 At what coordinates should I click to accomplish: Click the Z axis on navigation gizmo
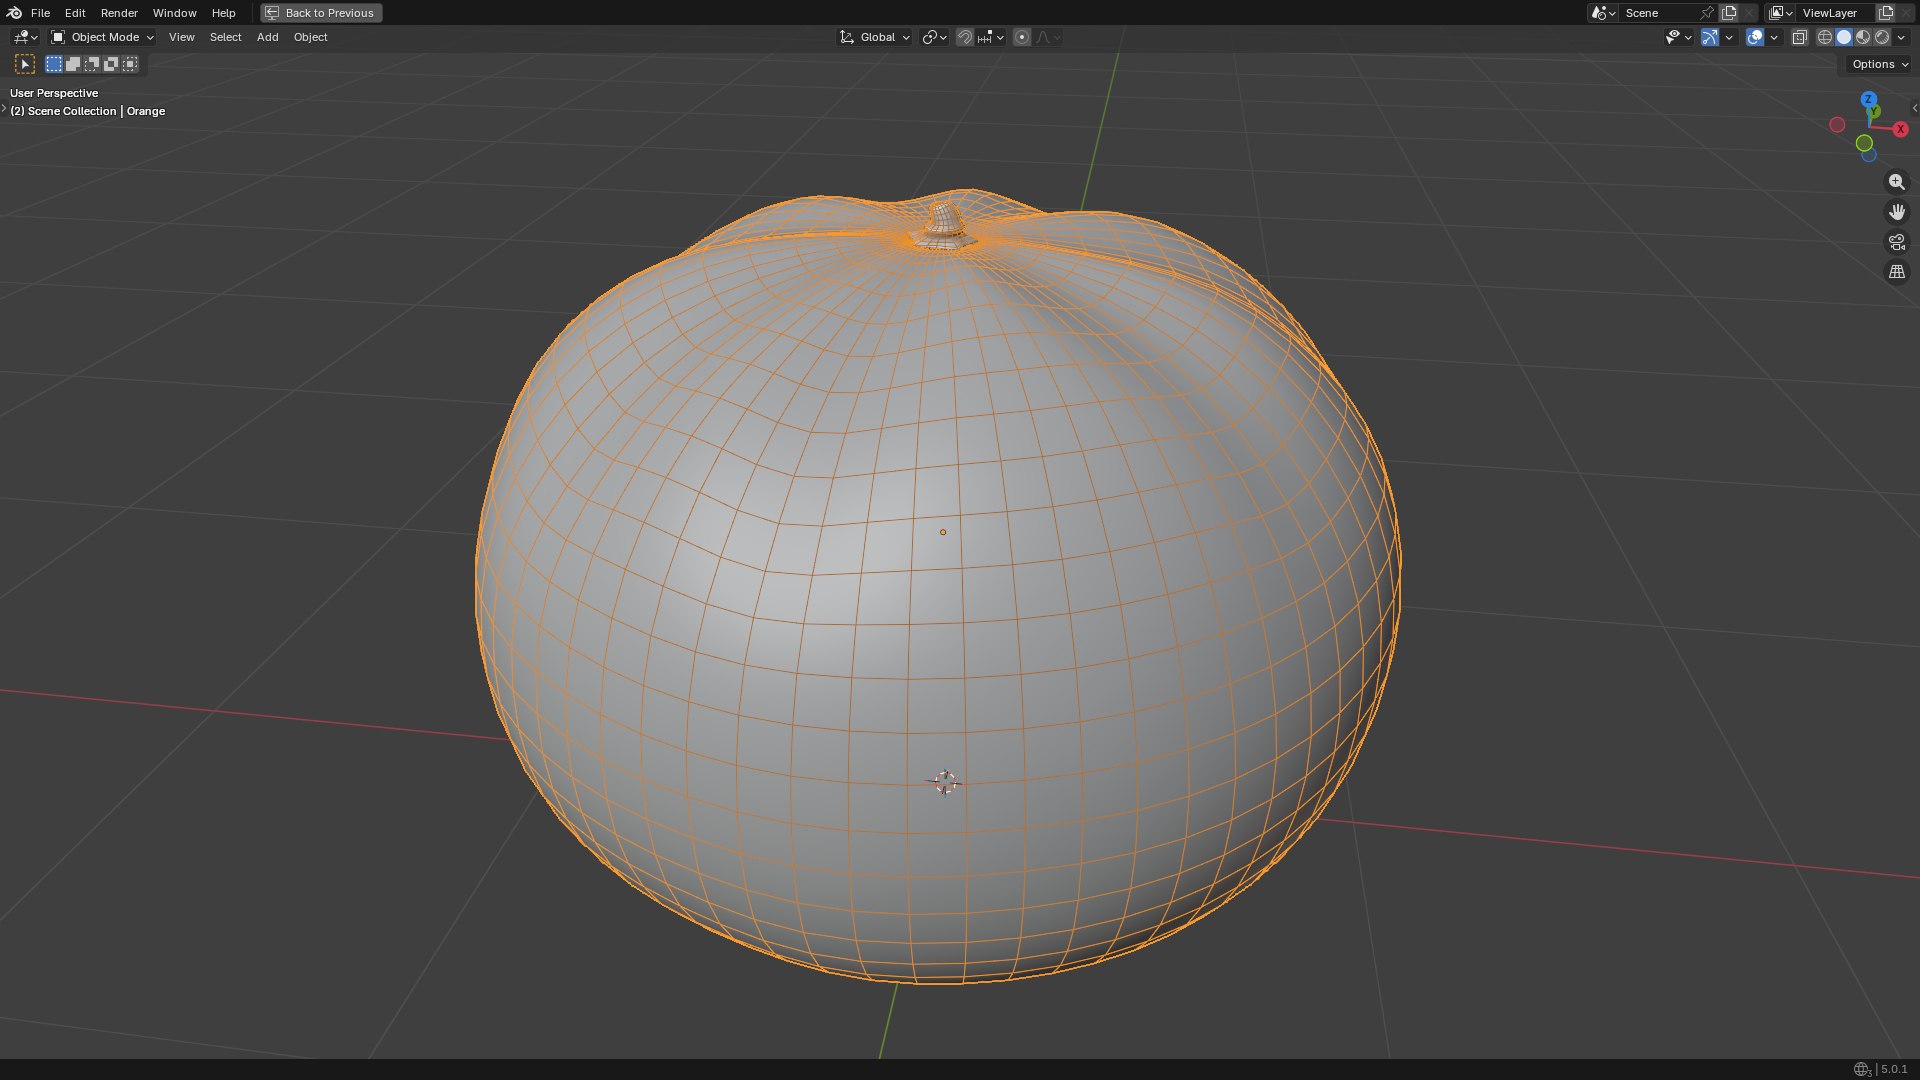1868,99
